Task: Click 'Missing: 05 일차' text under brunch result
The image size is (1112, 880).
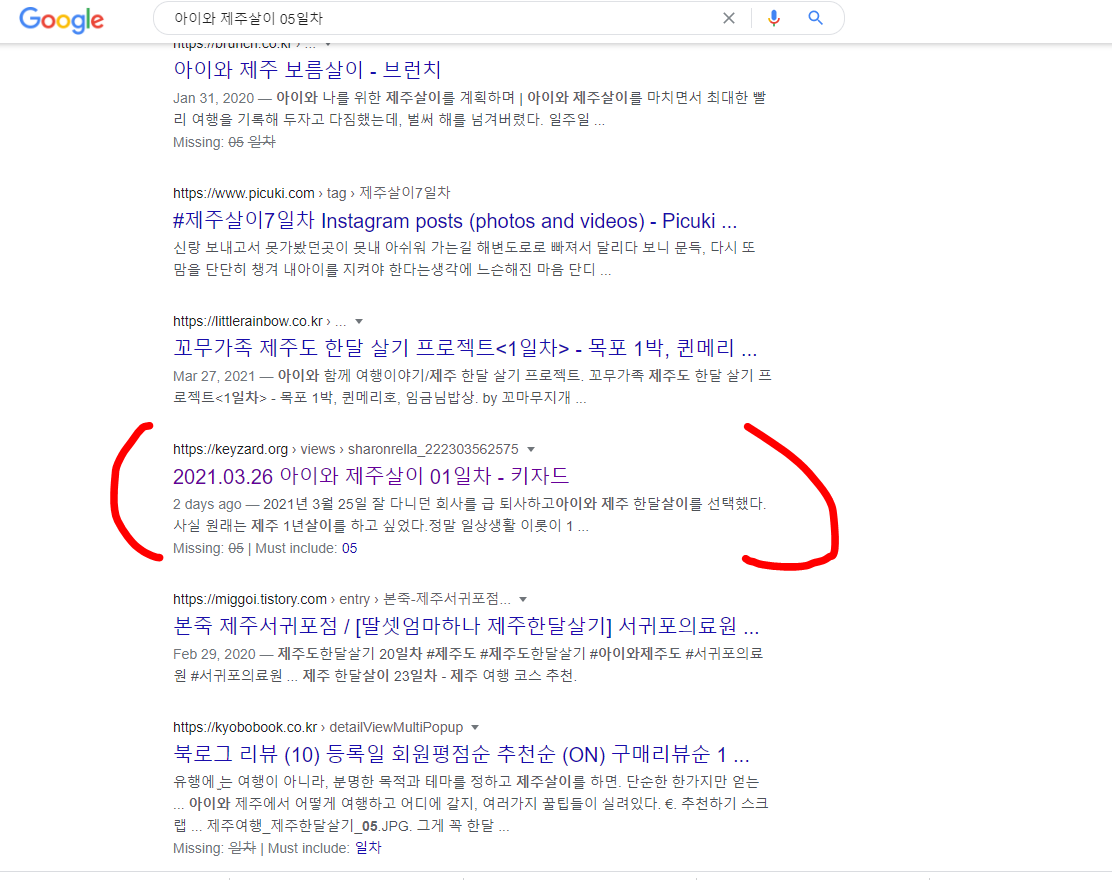Action: (x=224, y=142)
